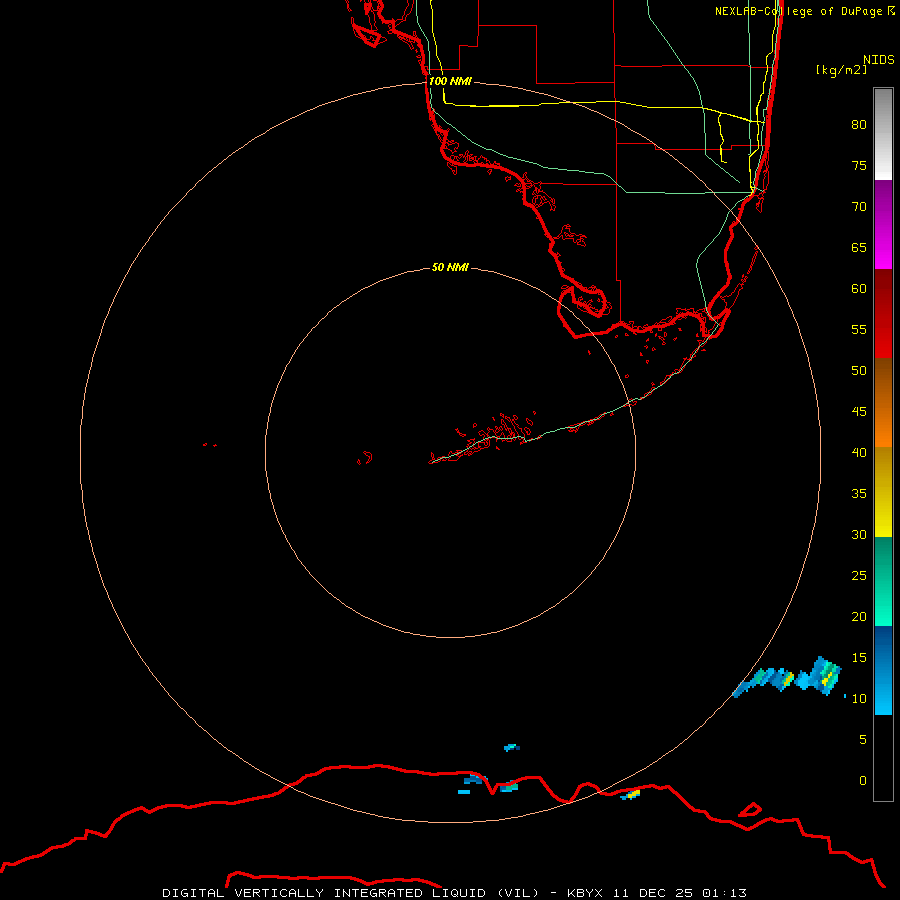Click the '11 DEC 25' date text

[655, 893]
